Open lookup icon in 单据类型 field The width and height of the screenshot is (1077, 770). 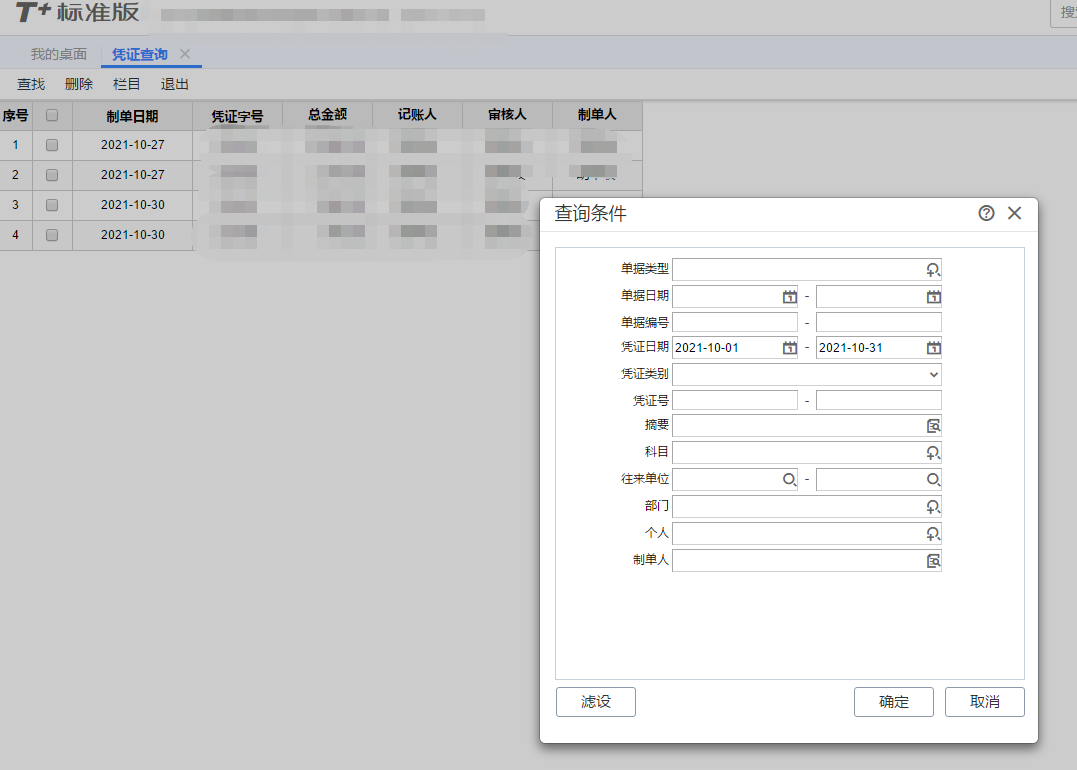pyautogui.click(x=933, y=270)
